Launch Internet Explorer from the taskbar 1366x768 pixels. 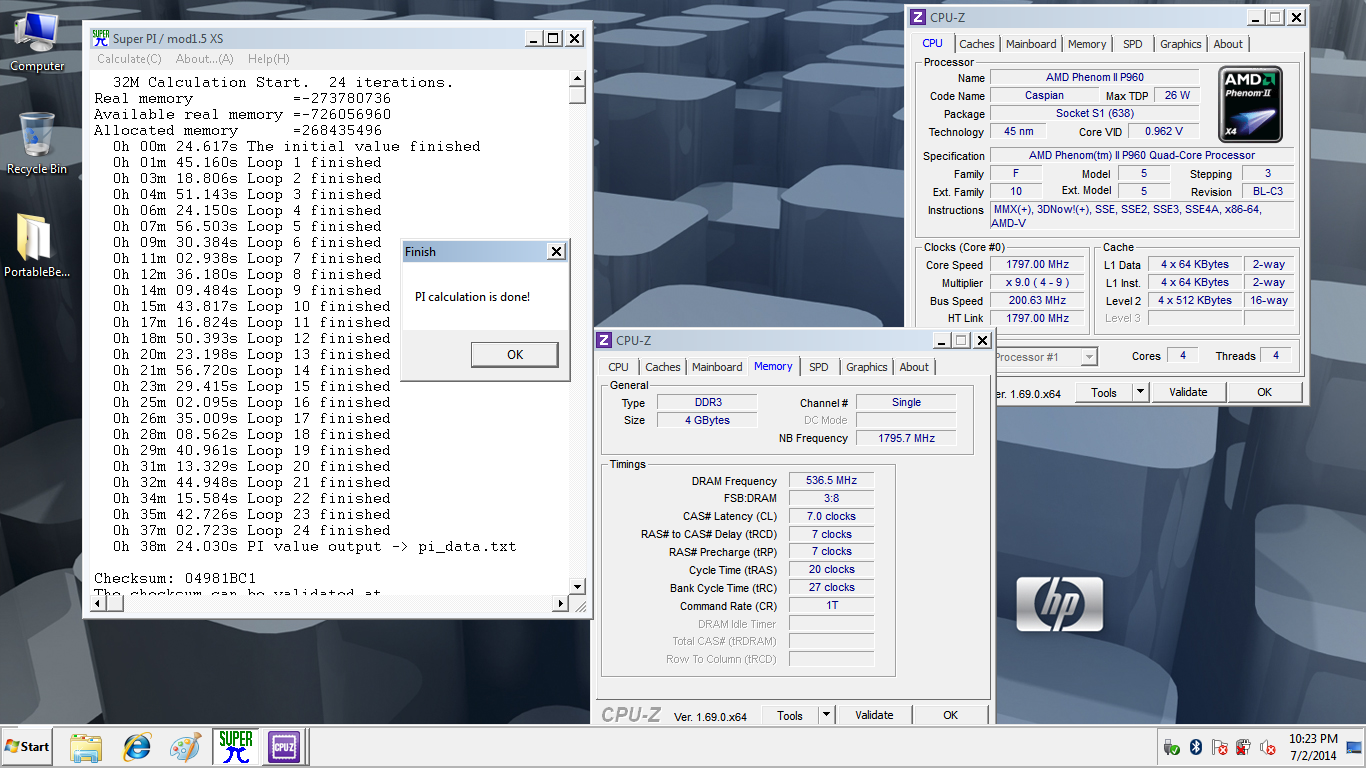point(136,747)
